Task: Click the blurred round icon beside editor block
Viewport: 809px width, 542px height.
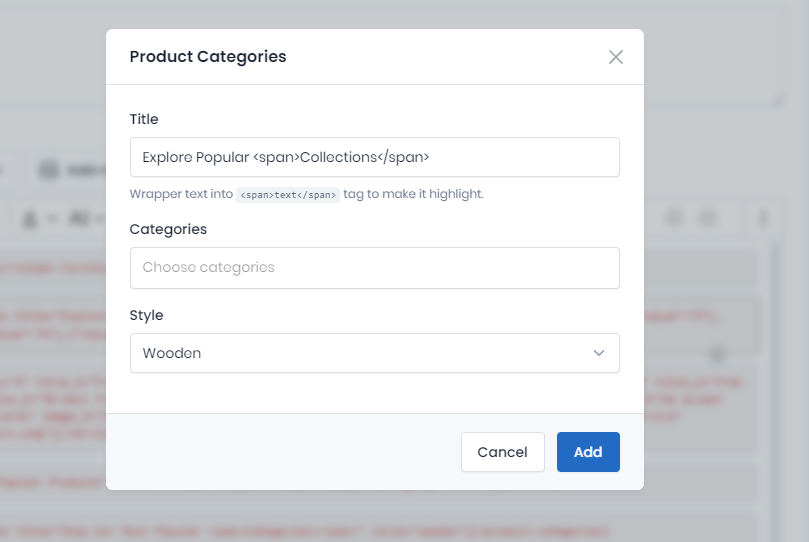Action: click(717, 353)
